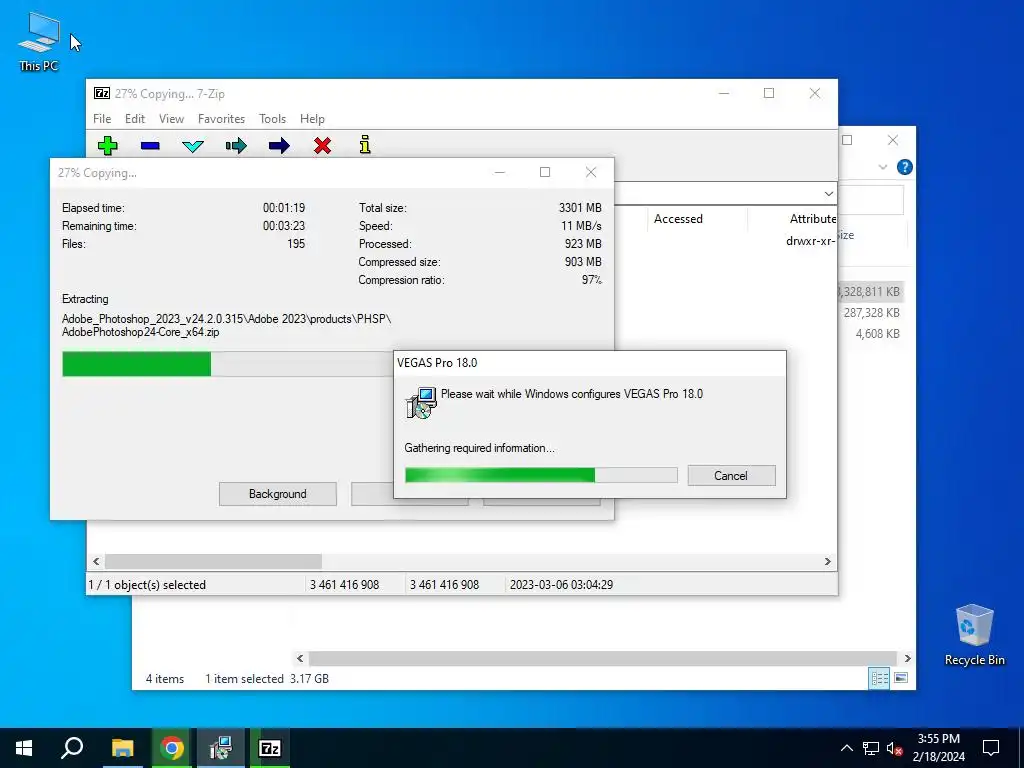Viewport: 1024px width, 768px height.
Task: Switch Explorer to details view icon
Action: tap(879, 678)
